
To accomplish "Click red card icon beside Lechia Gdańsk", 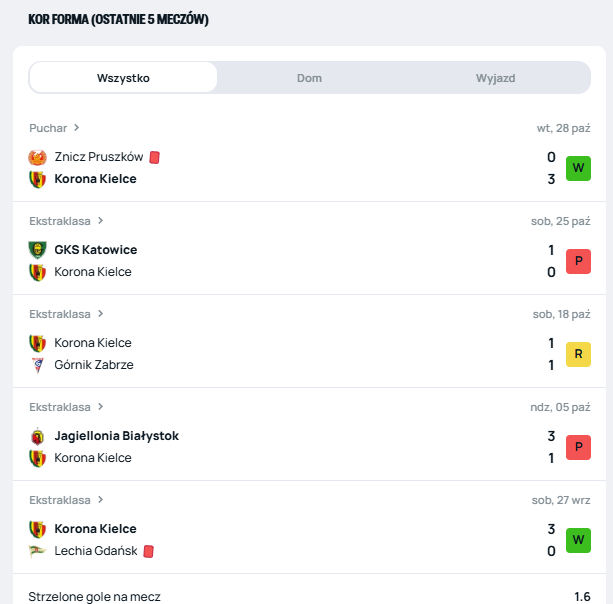I will (x=148, y=551).
